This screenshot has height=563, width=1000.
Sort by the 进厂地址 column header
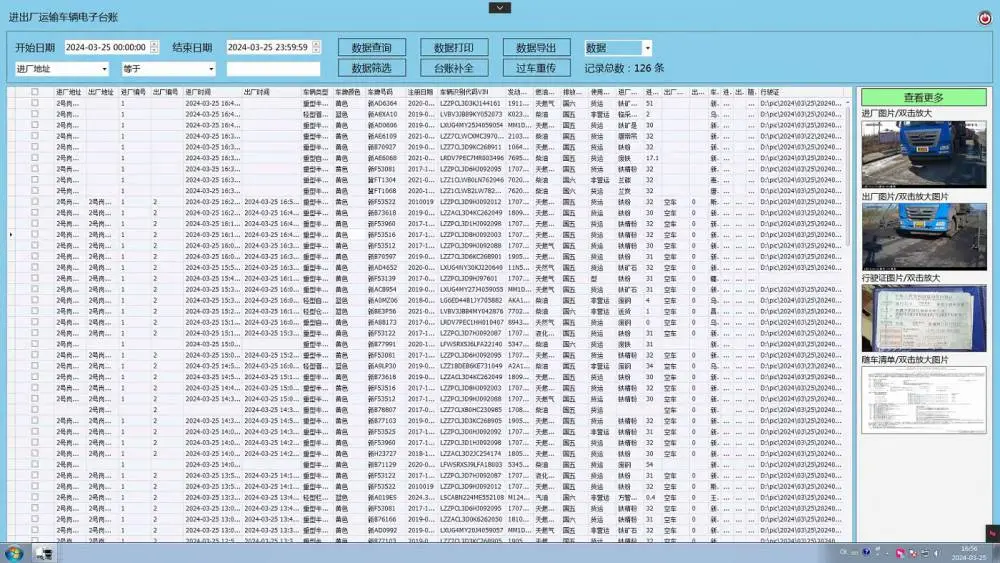click(x=70, y=92)
